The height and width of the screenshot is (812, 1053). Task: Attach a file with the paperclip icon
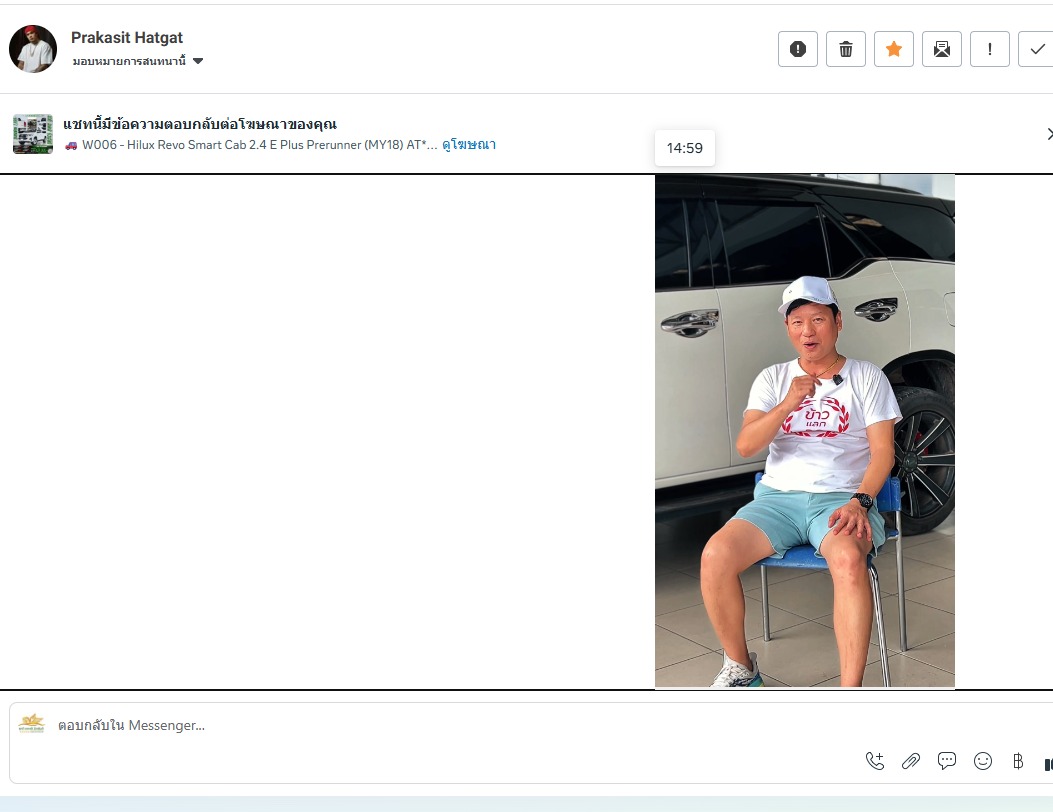tap(911, 761)
